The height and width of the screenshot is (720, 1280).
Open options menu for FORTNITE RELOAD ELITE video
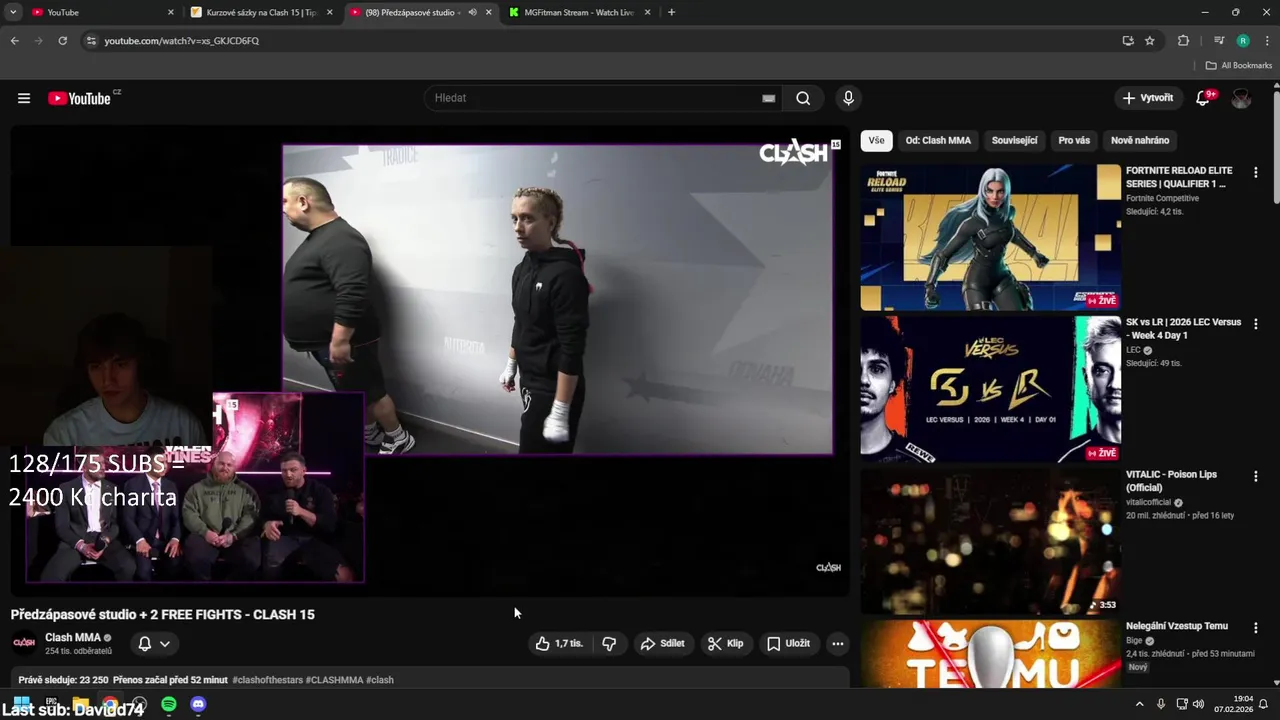tap(1256, 172)
